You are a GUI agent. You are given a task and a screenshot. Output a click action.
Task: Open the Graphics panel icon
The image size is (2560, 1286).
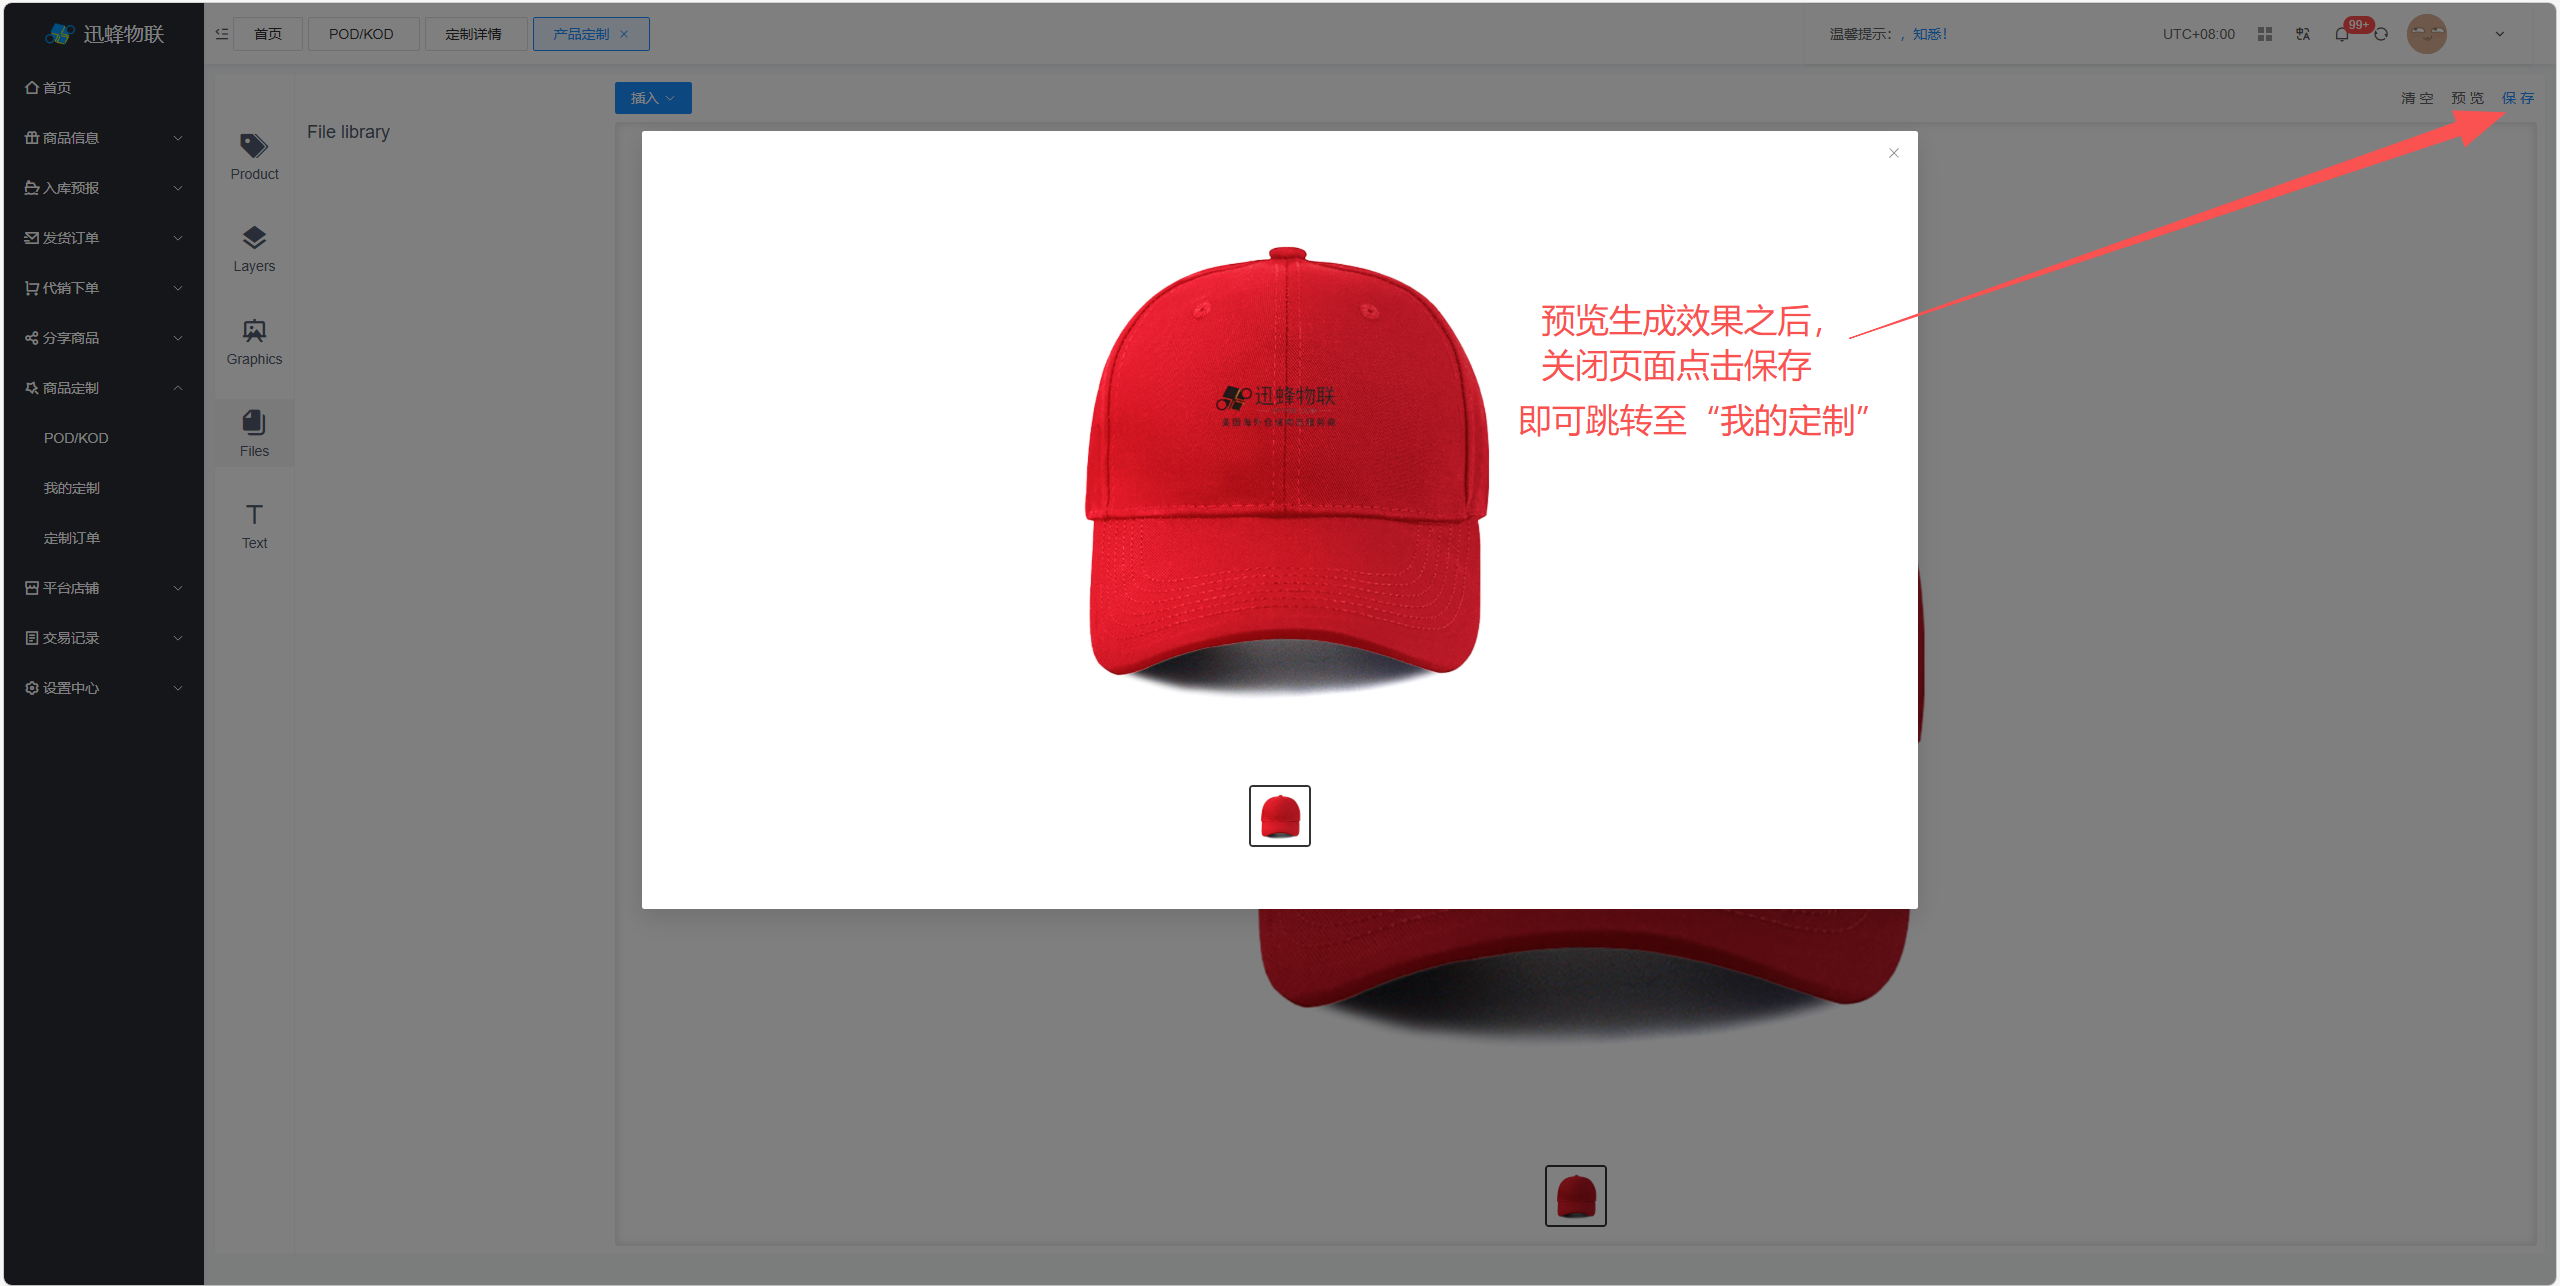[254, 331]
